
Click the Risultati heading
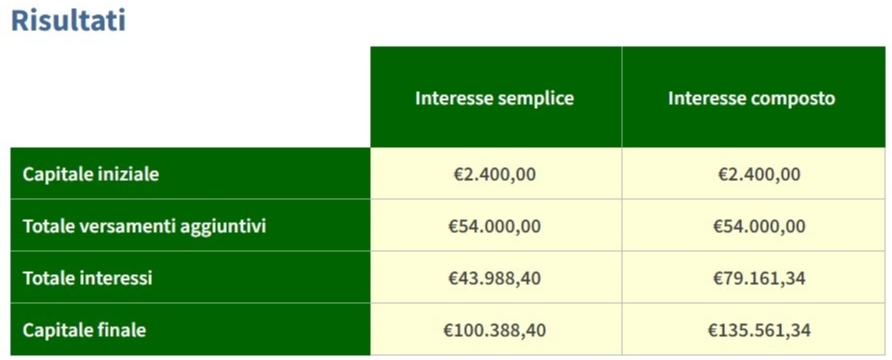[68, 20]
